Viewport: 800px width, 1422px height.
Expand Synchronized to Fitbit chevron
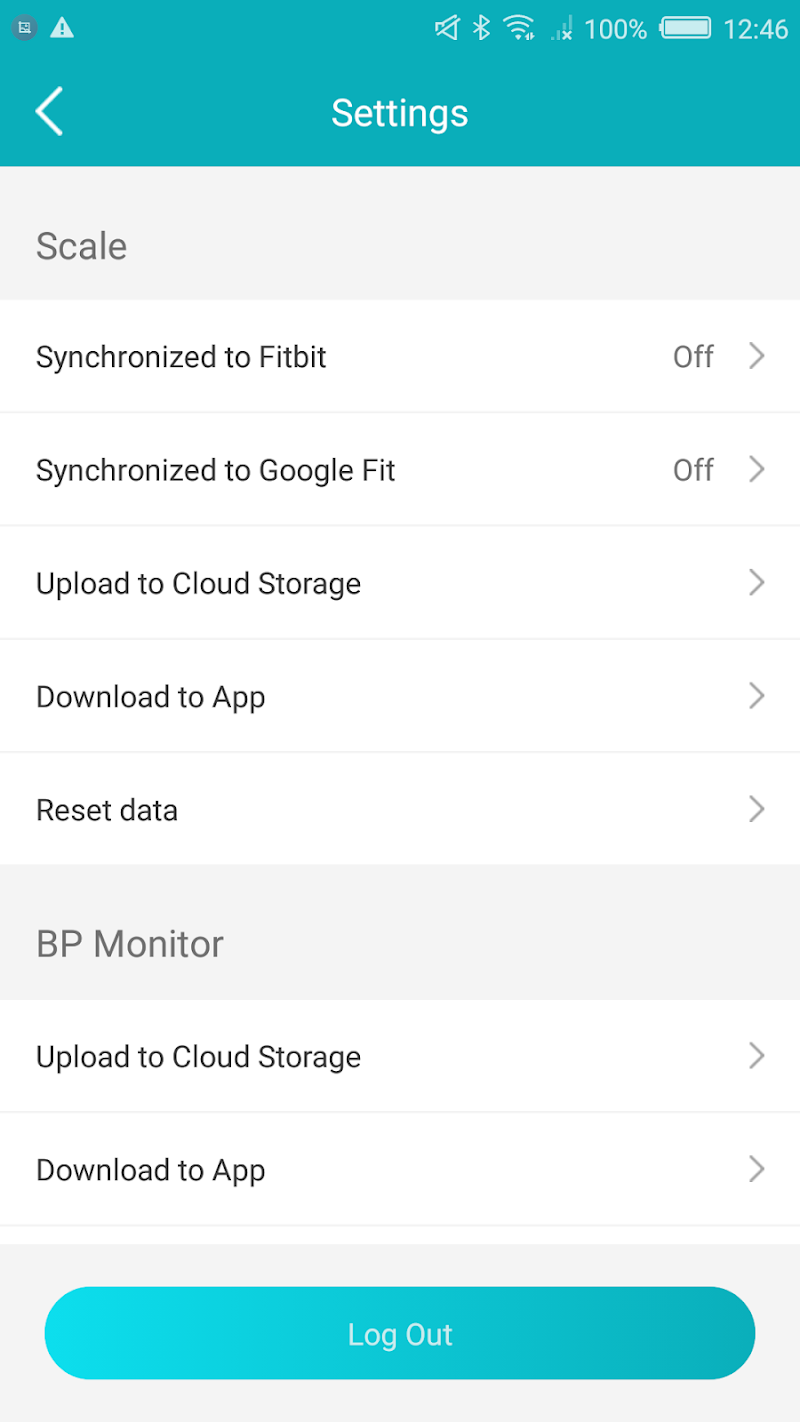point(757,356)
